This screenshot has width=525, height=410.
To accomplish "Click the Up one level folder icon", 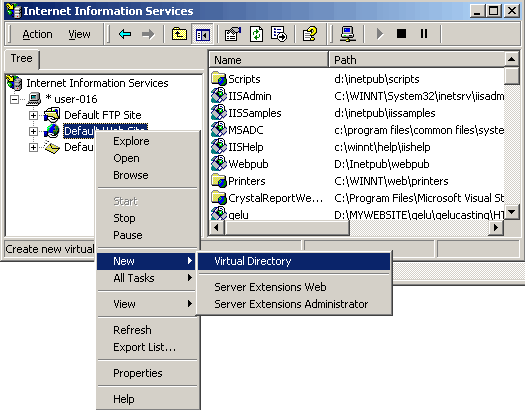I will 179,34.
